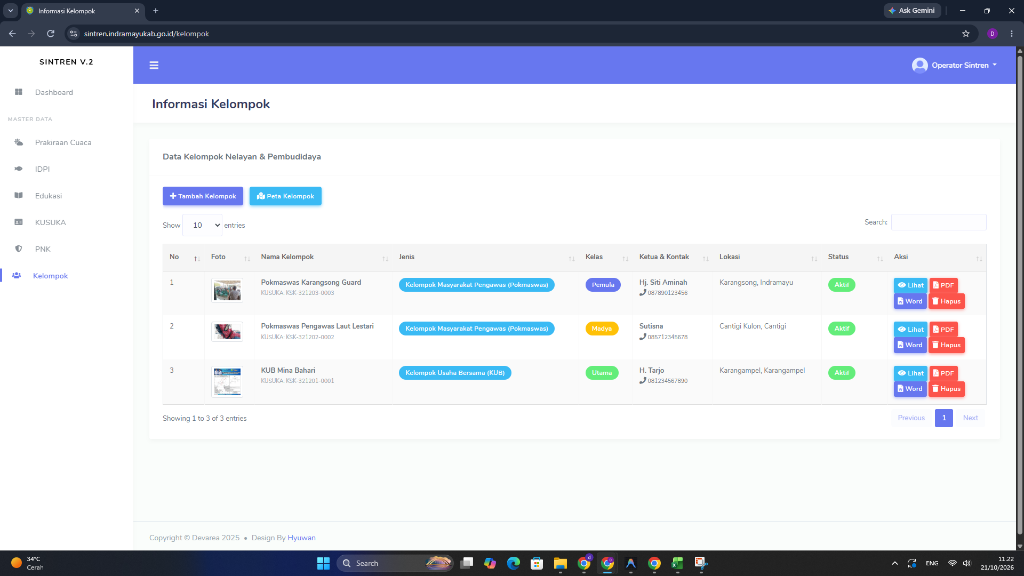
Task: Sort table by Nama Kelompok column
Action: pos(323,257)
